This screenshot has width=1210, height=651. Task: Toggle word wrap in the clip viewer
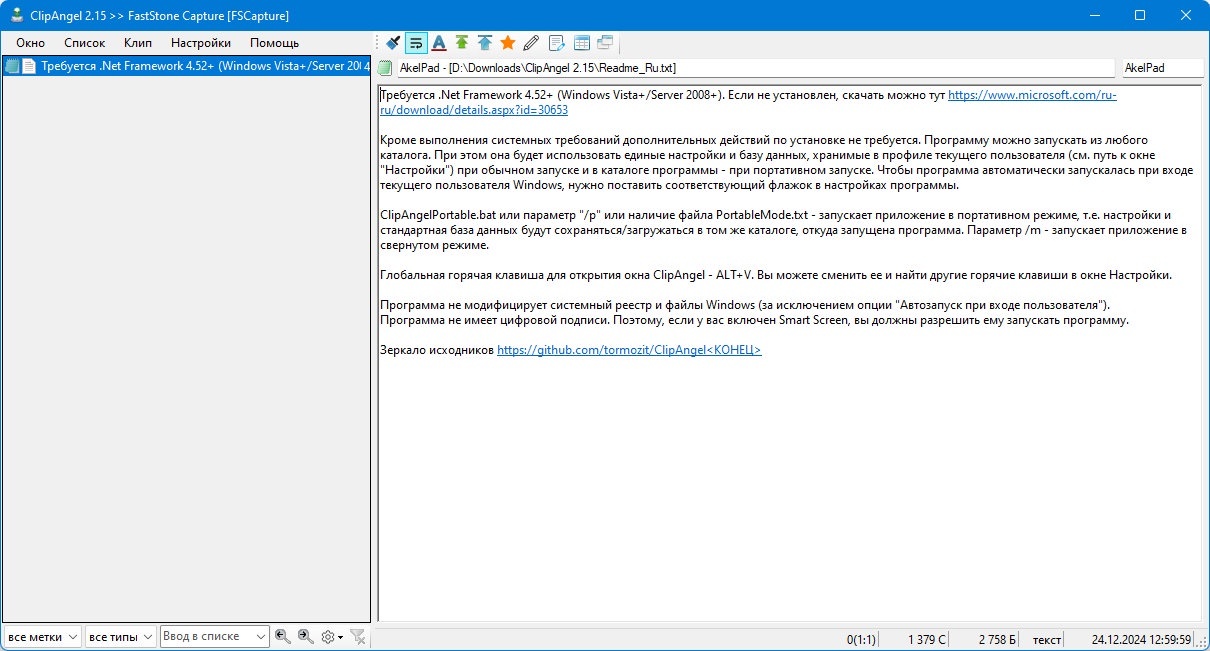[x=416, y=43]
